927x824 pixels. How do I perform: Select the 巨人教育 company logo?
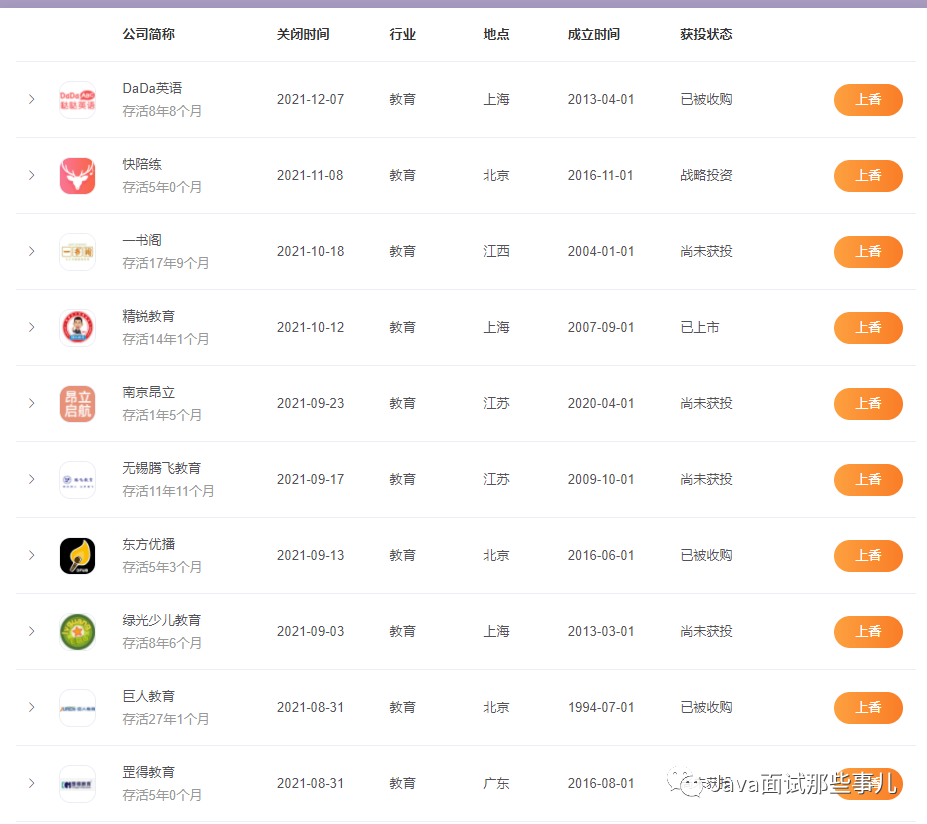click(77, 707)
